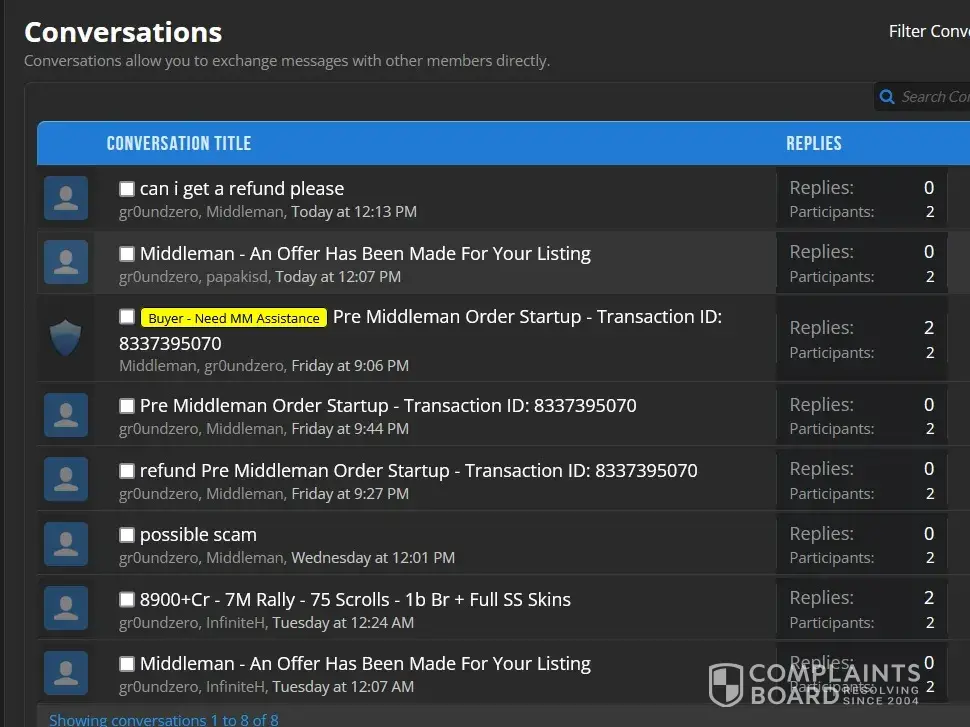Viewport: 970px width, 727px height.
Task: Click the shield avatar for Buyer MM Assistance conversation
Action: tap(66, 338)
